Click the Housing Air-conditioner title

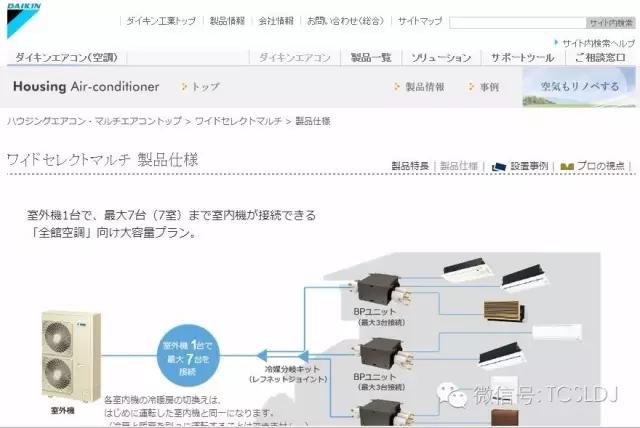(86, 86)
